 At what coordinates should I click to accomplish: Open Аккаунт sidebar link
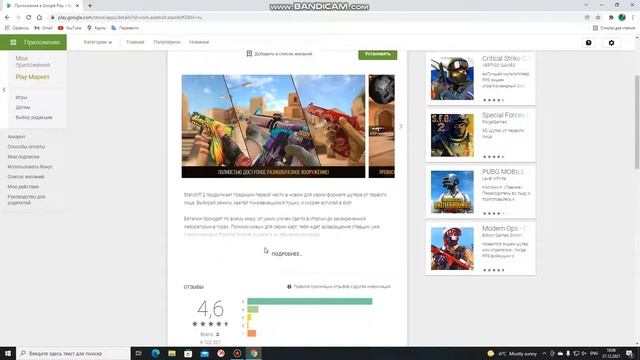(16, 137)
